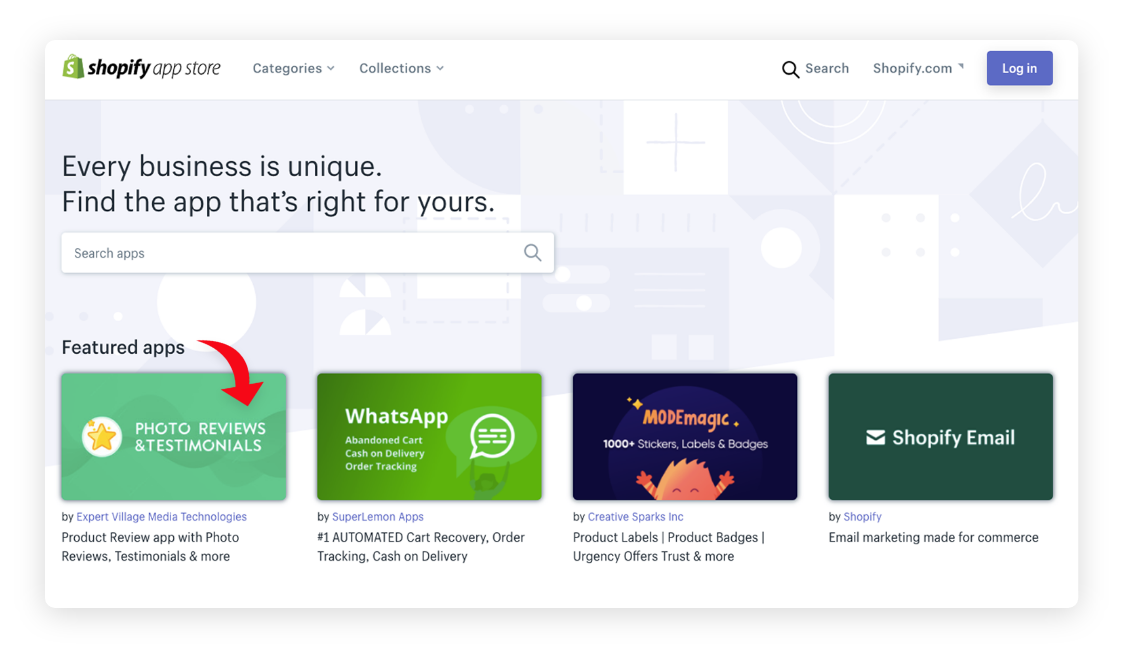Open the Shopify developer link
The height and width of the screenshot is (658, 1124).
tap(862, 517)
